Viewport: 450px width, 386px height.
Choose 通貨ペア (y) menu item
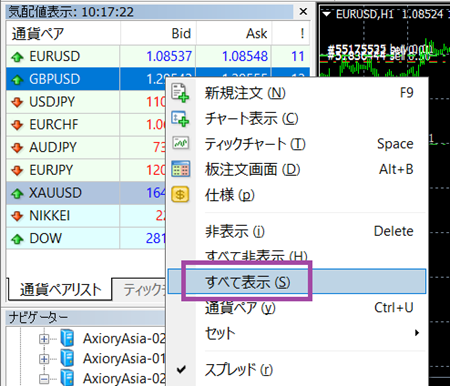pos(297,307)
